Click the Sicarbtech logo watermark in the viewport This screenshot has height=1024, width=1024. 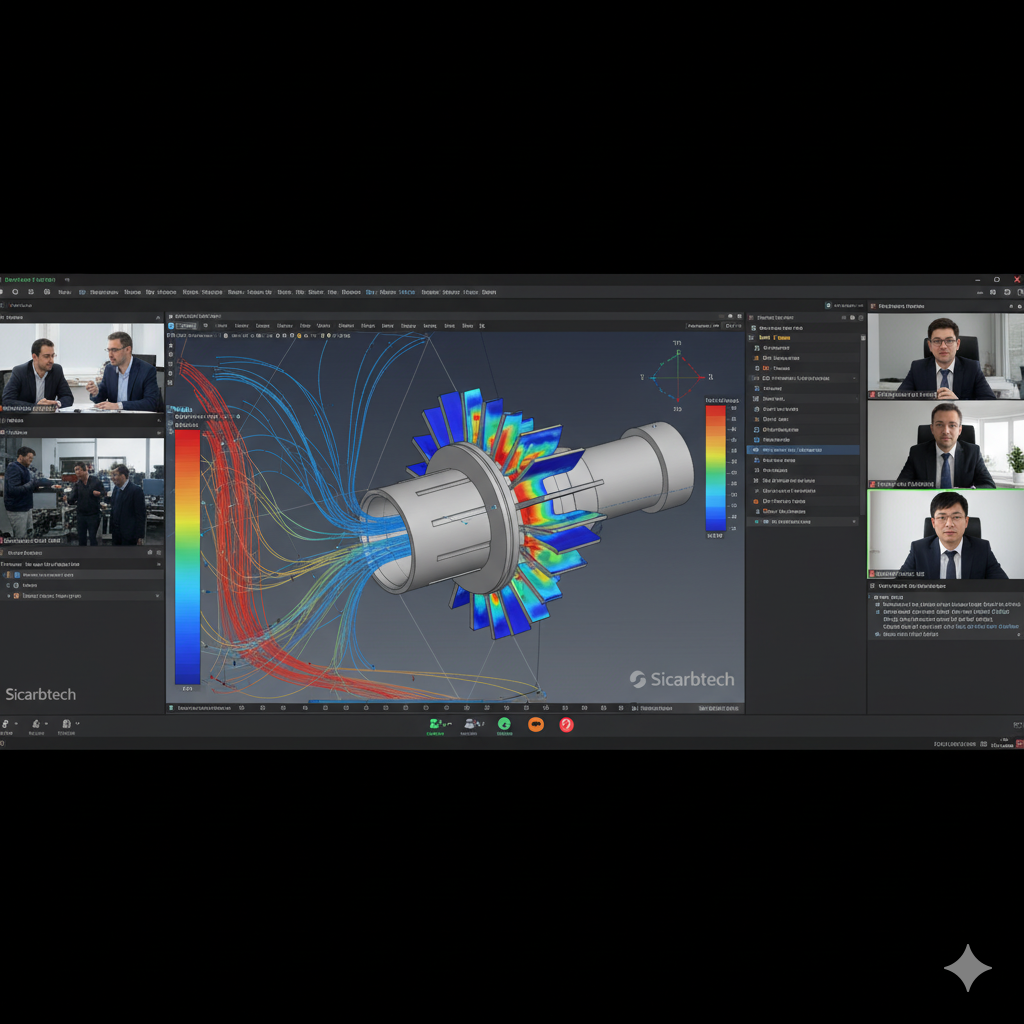tap(683, 678)
